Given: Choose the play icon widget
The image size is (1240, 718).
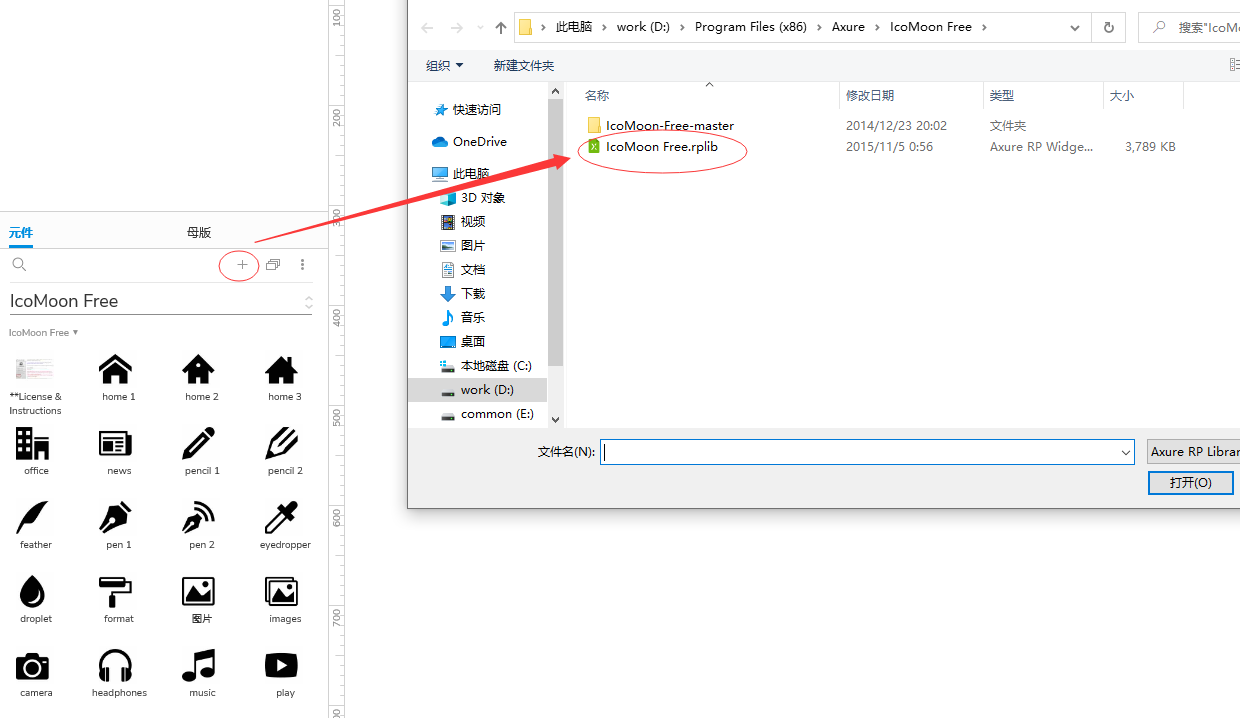Looking at the screenshot, I should point(282,666).
